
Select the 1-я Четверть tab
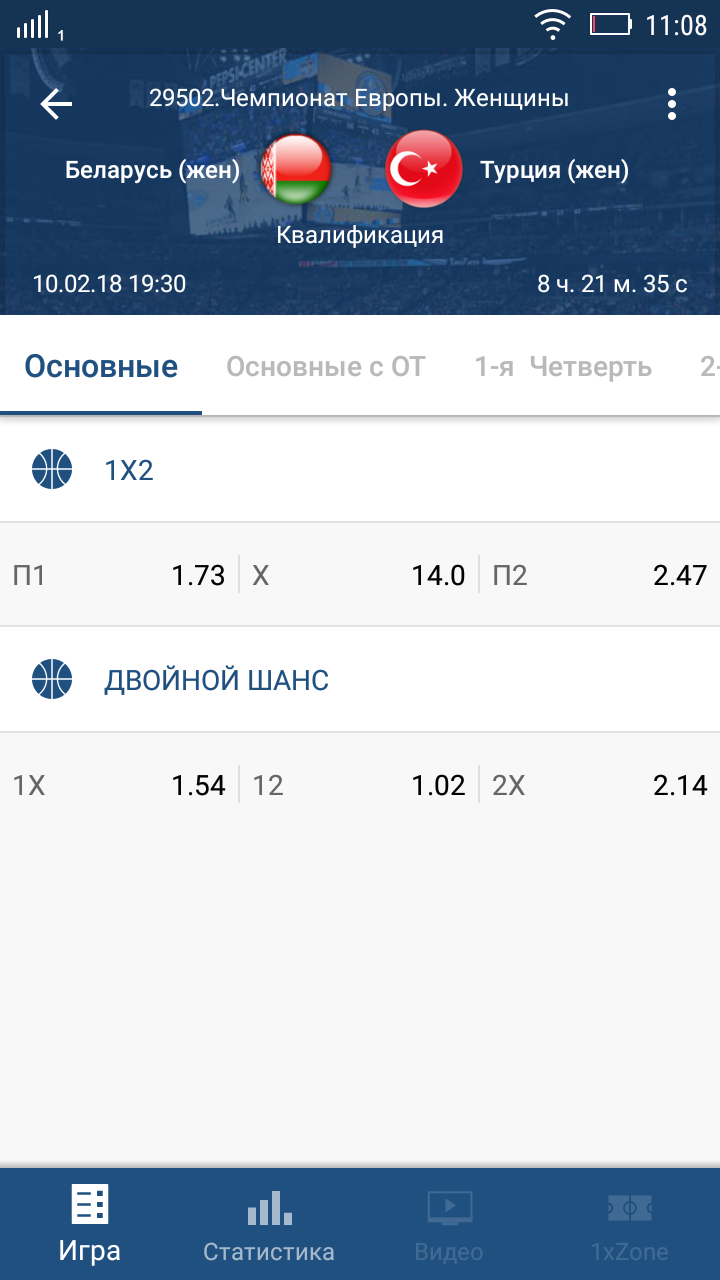[x=563, y=367]
